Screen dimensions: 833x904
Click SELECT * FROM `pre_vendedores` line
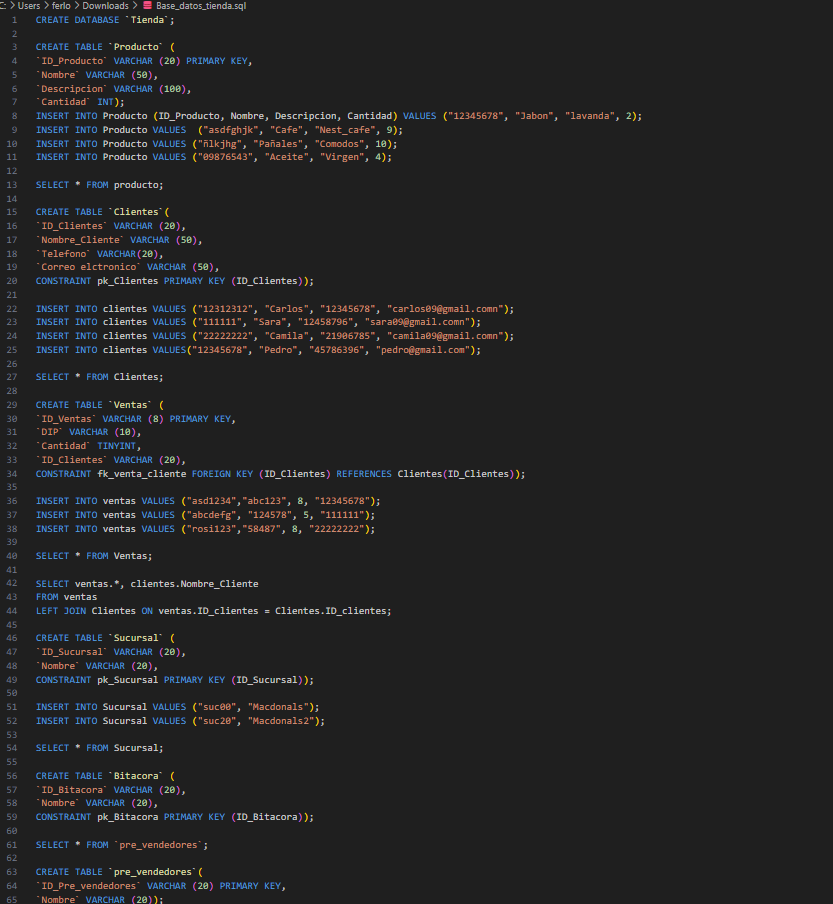[122, 845]
